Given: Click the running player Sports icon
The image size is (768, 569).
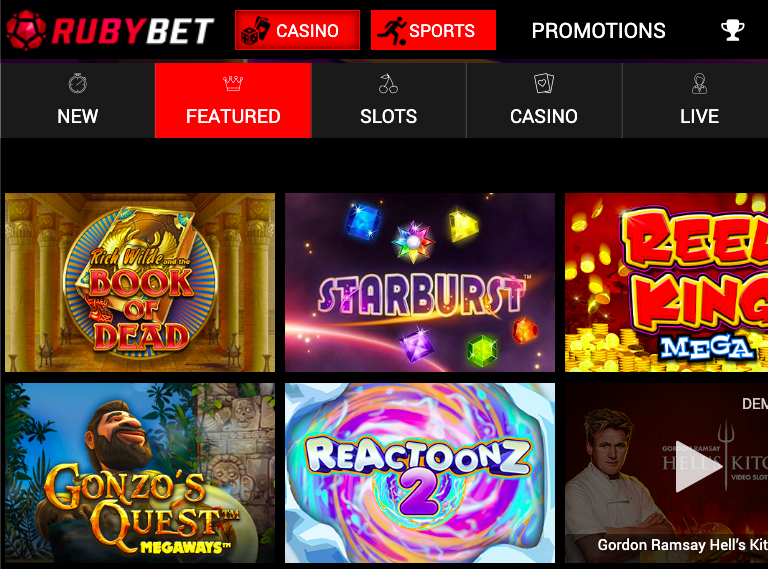Looking at the screenshot, I should tap(392, 30).
